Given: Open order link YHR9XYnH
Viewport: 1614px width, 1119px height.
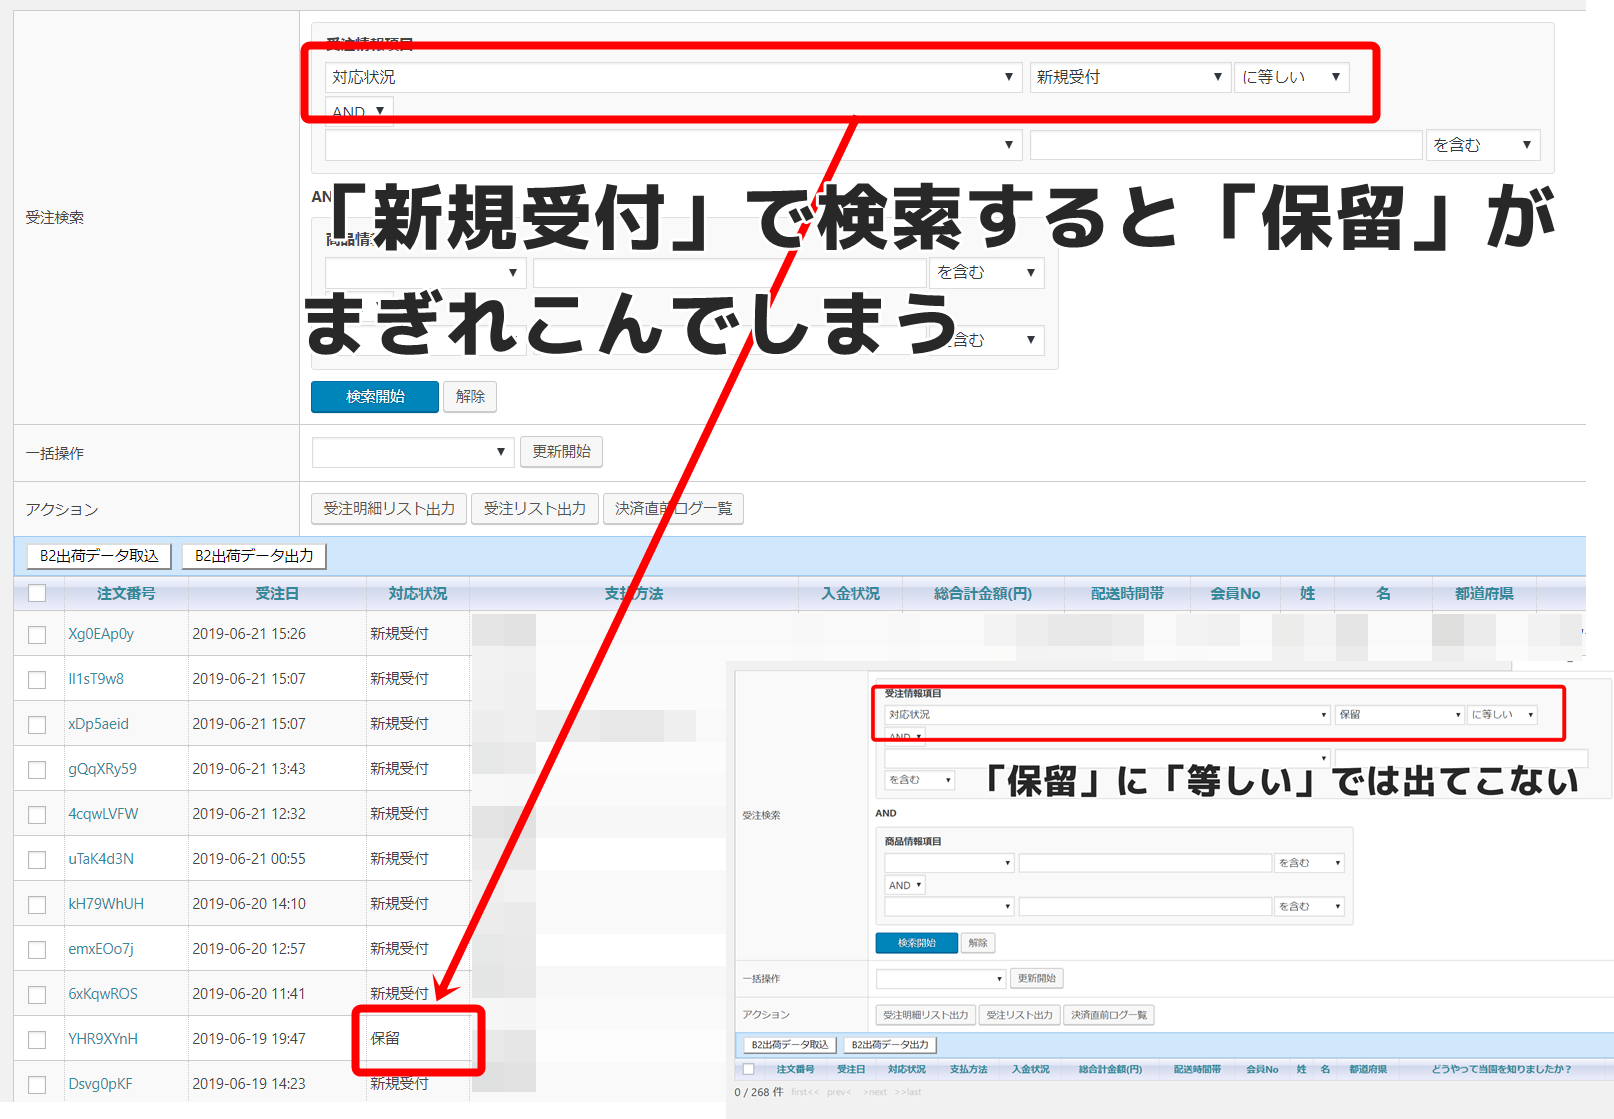Looking at the screenshot, I should pyautogui.click(x=103, y=1039).
